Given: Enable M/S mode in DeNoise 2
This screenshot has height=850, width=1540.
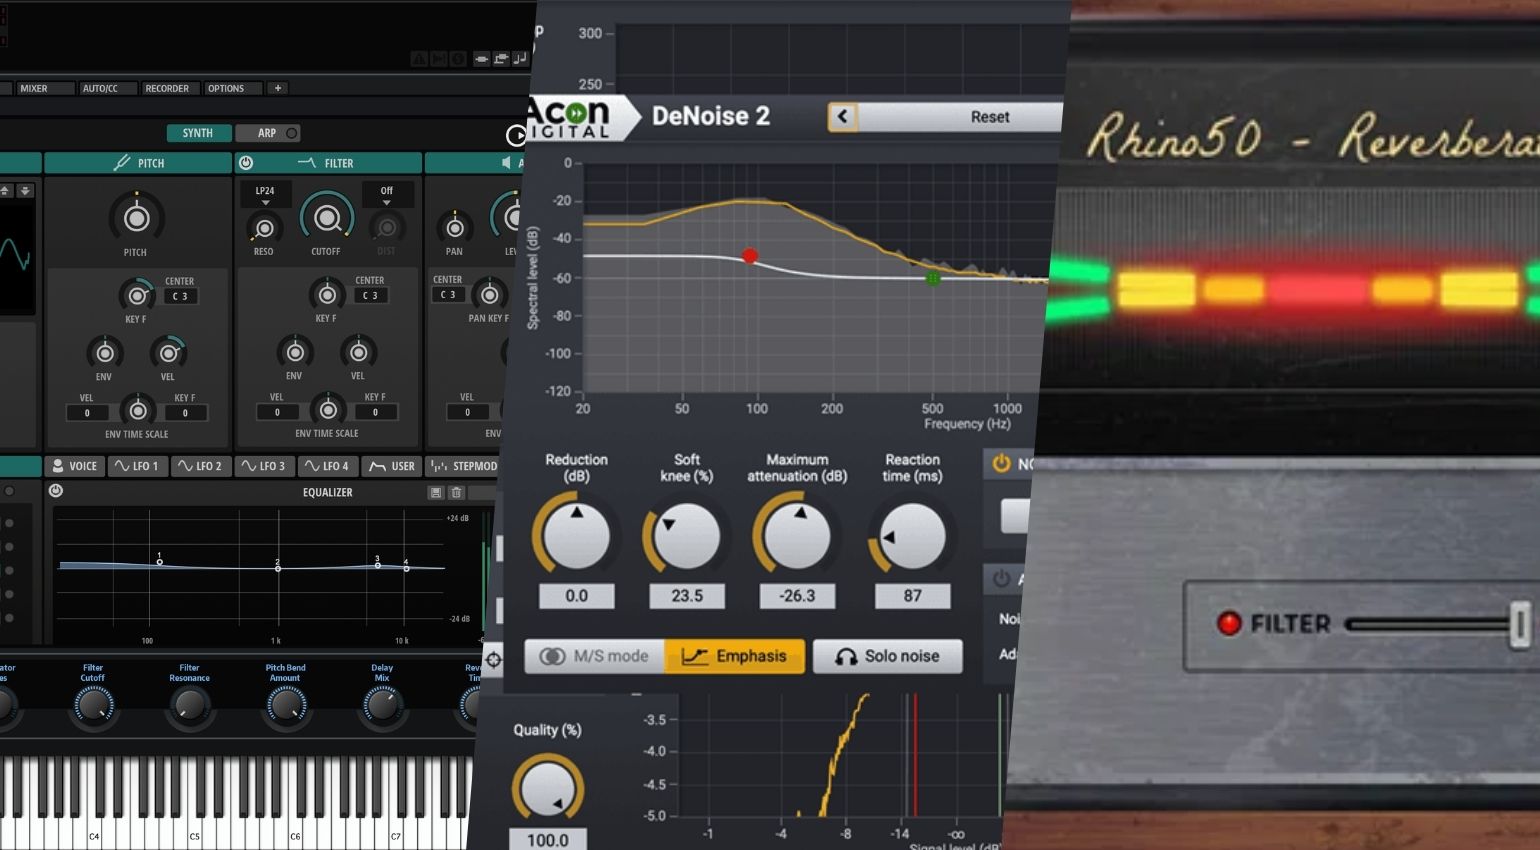Looking at the screenshot, I should (595, 656).
